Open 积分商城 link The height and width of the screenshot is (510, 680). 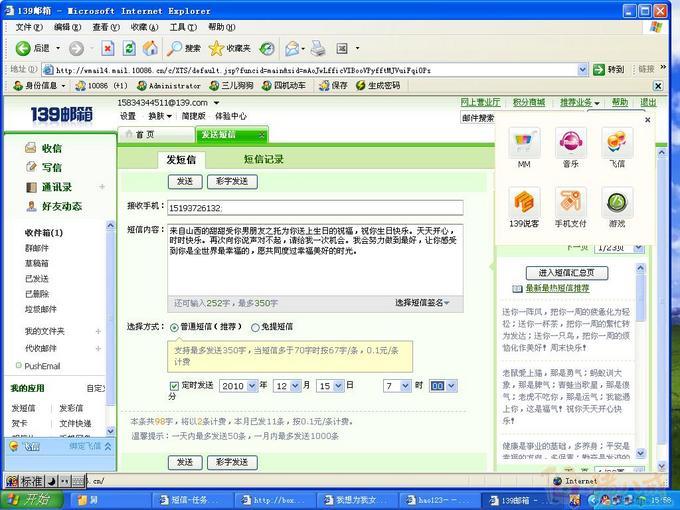[529, 102]
